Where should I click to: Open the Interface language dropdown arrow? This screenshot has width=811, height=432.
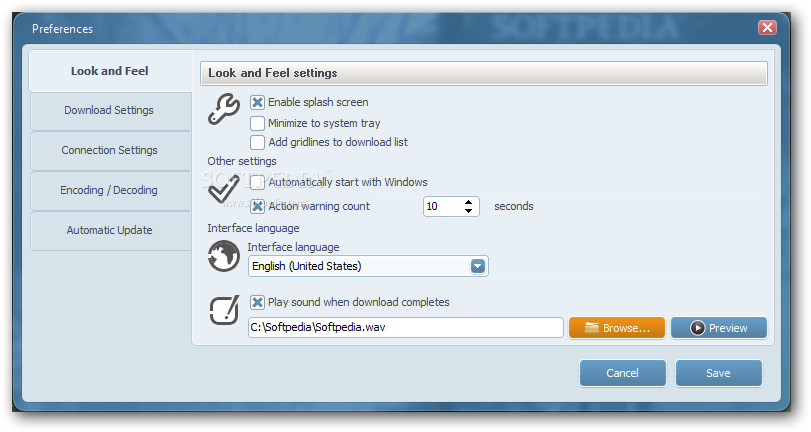[477, 266]
